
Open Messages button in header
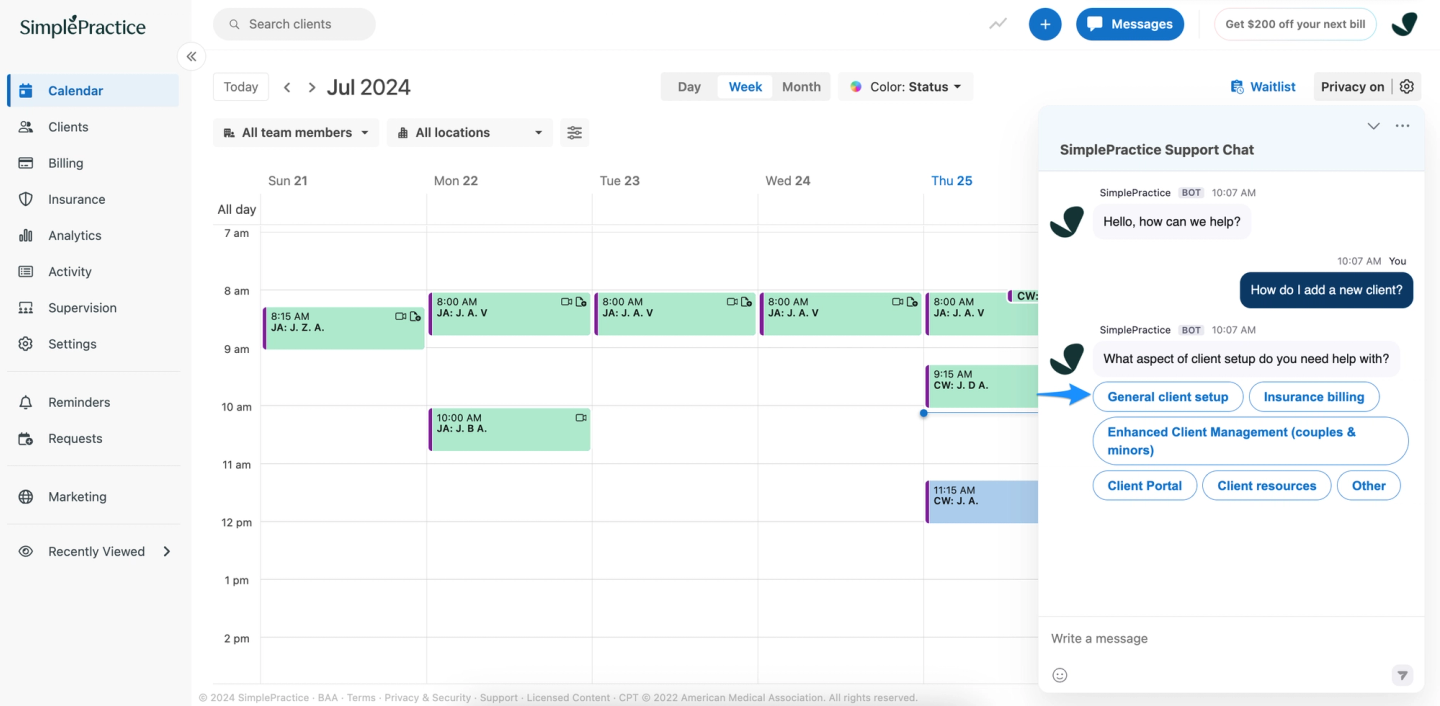(1130, 24)
